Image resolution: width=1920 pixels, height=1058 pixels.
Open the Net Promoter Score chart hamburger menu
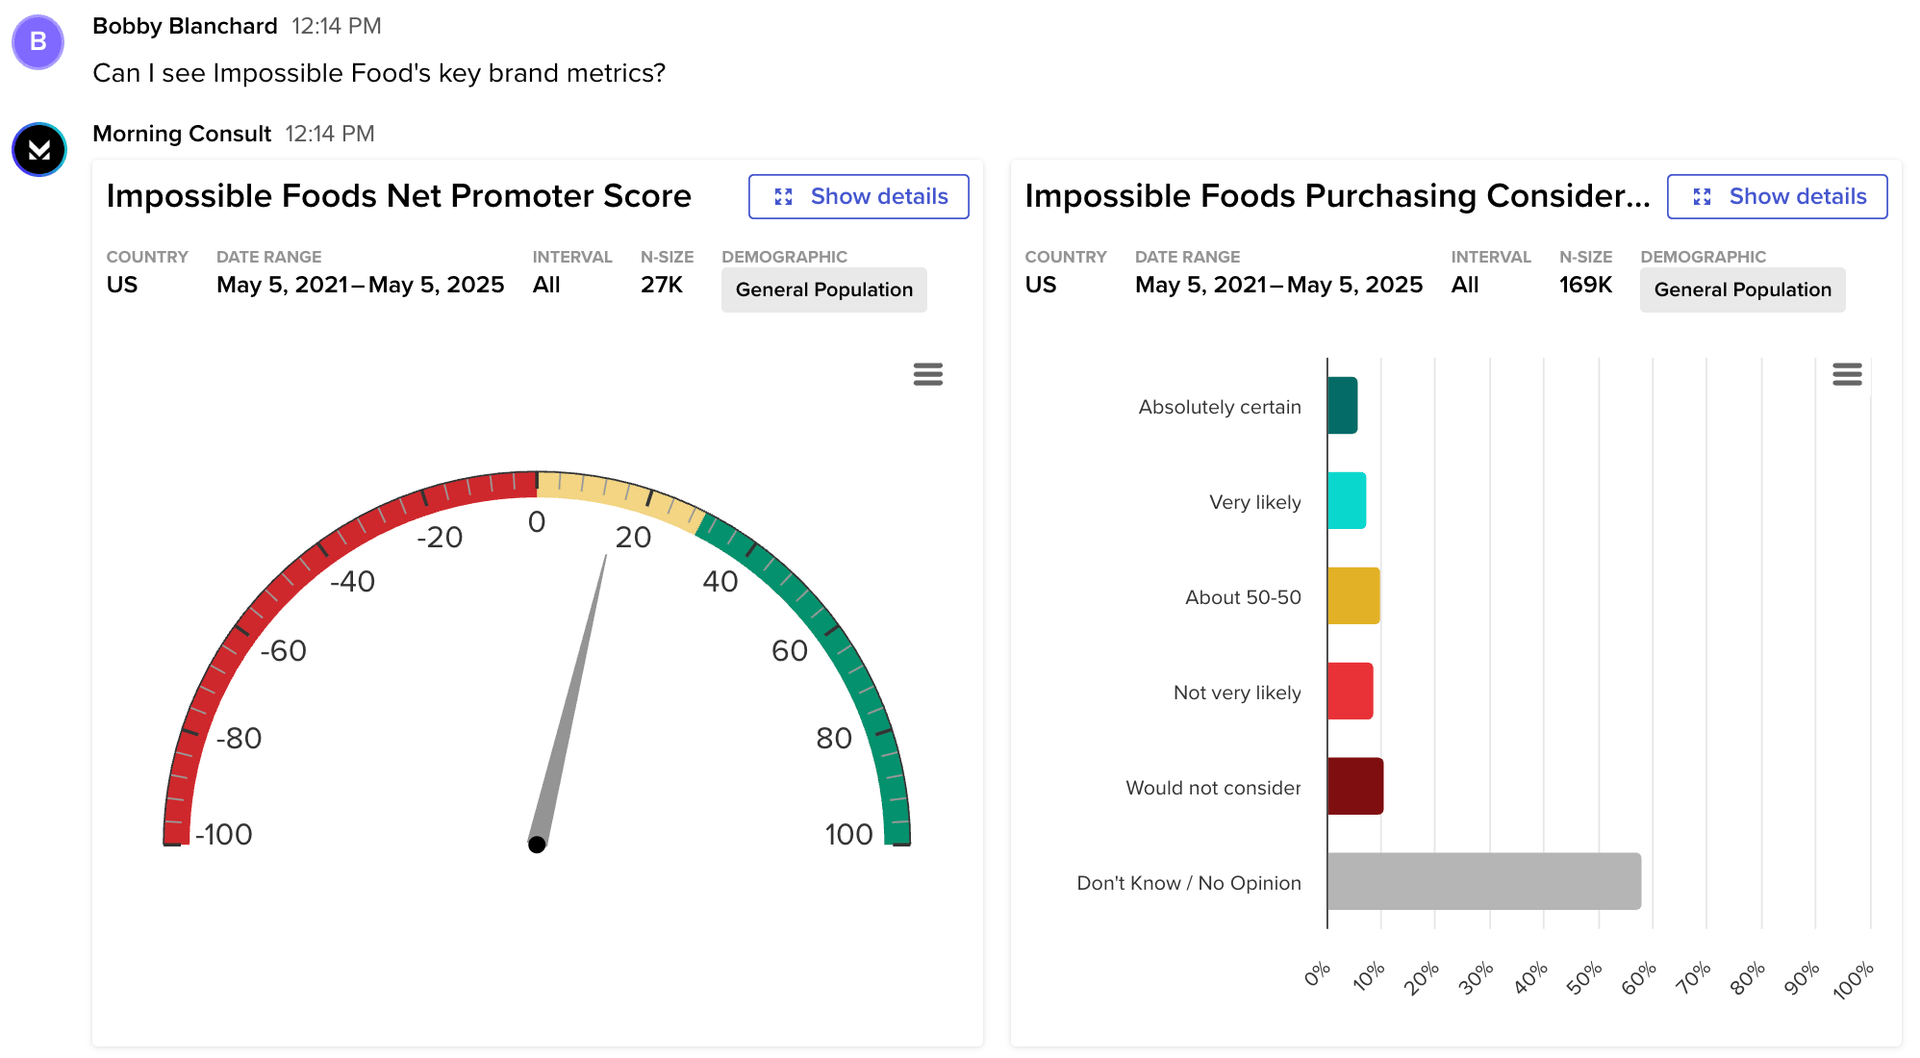click(x=927, y=374)
